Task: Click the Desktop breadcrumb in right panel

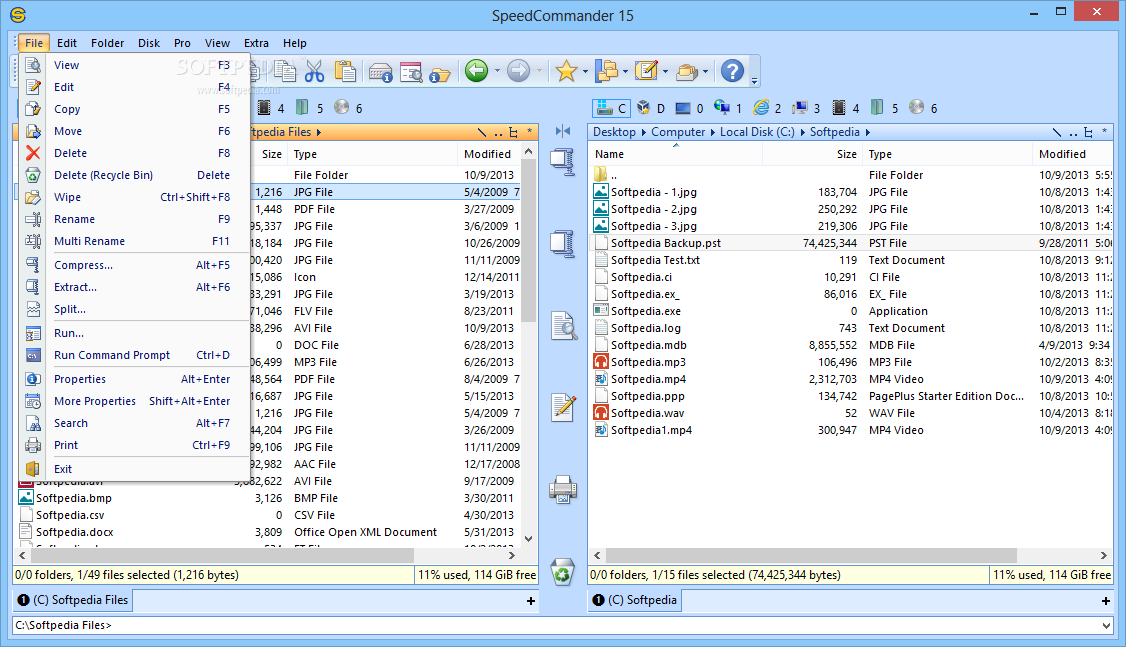Action: (x=614, y=132)
